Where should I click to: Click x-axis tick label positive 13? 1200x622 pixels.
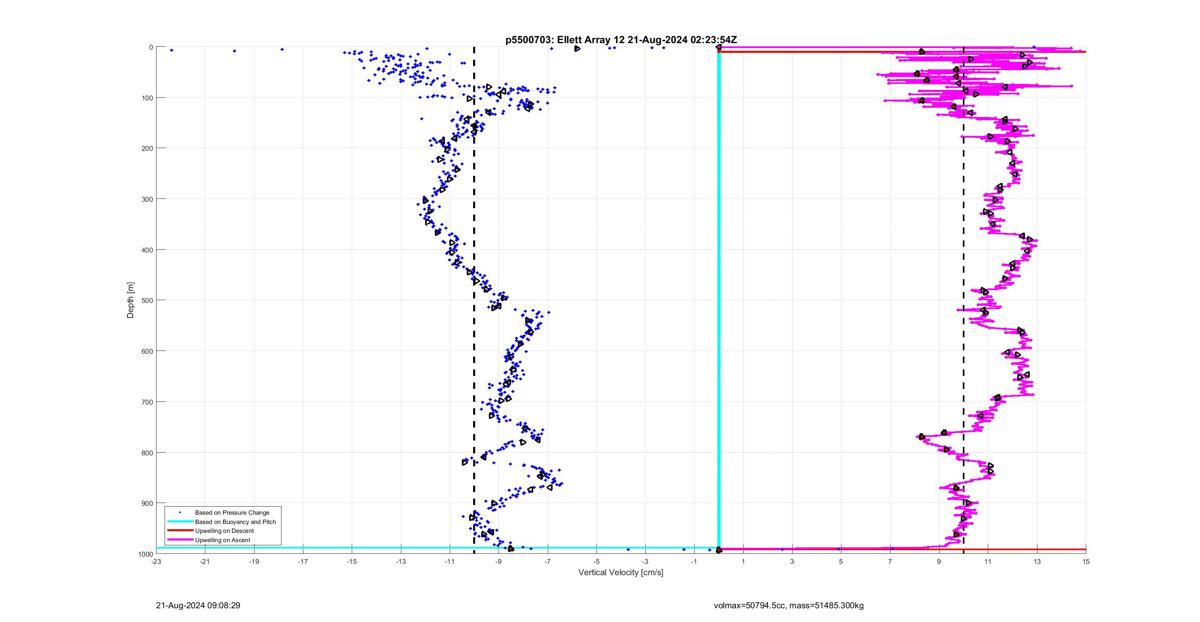[x=1037, y=561]
